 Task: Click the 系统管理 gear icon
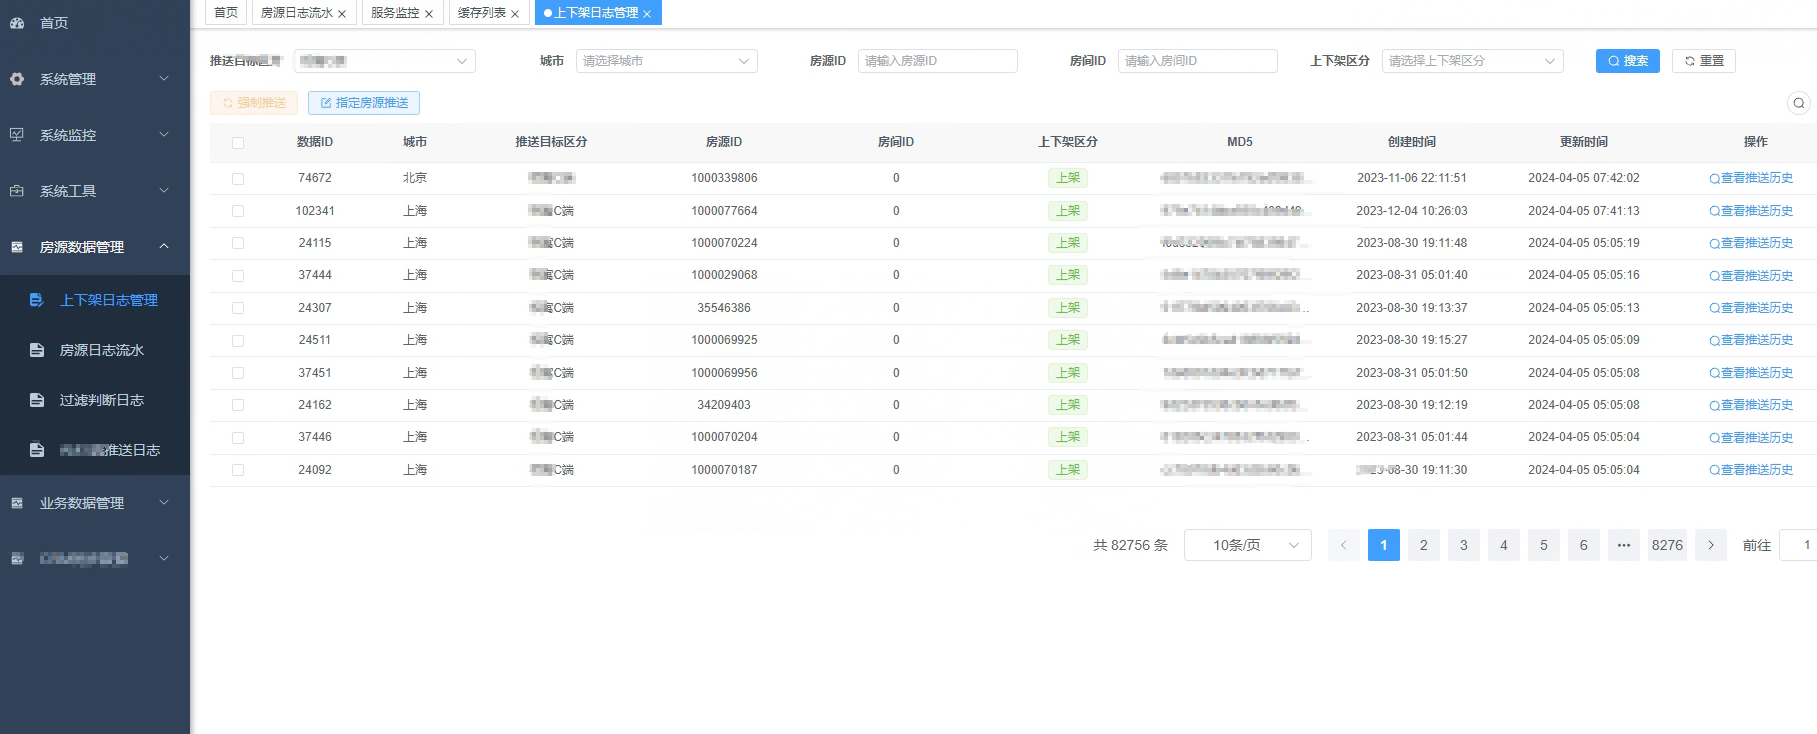pos(17,78)
